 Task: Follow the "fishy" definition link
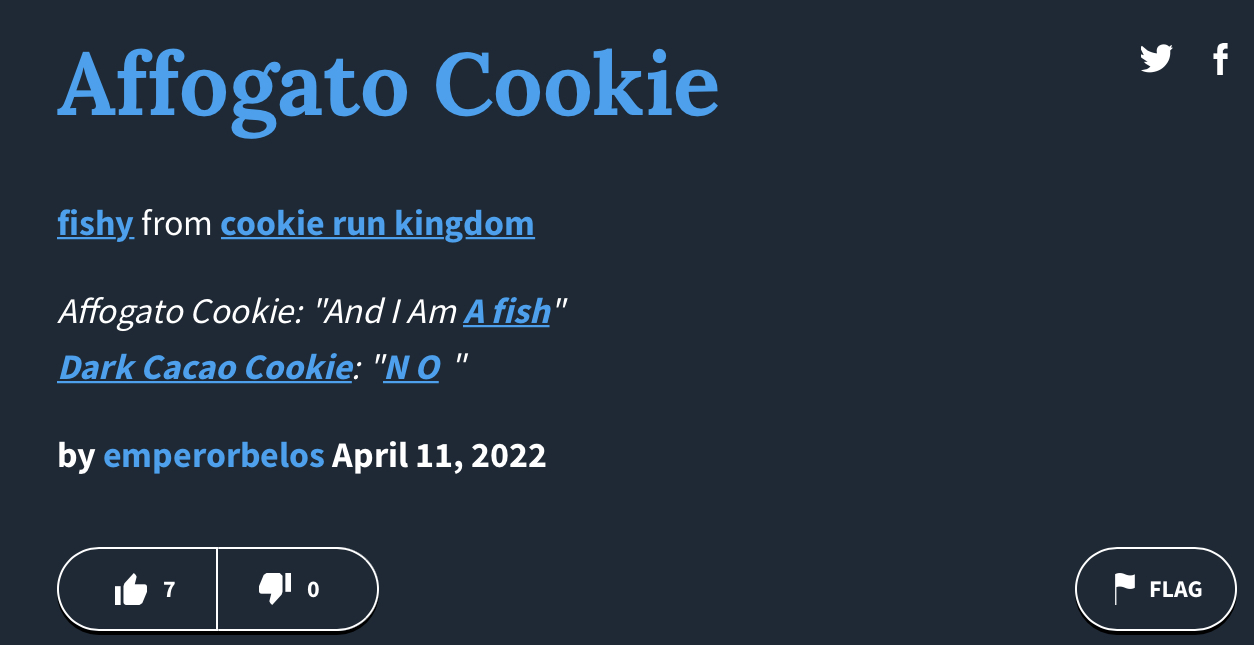click(95, 224)
